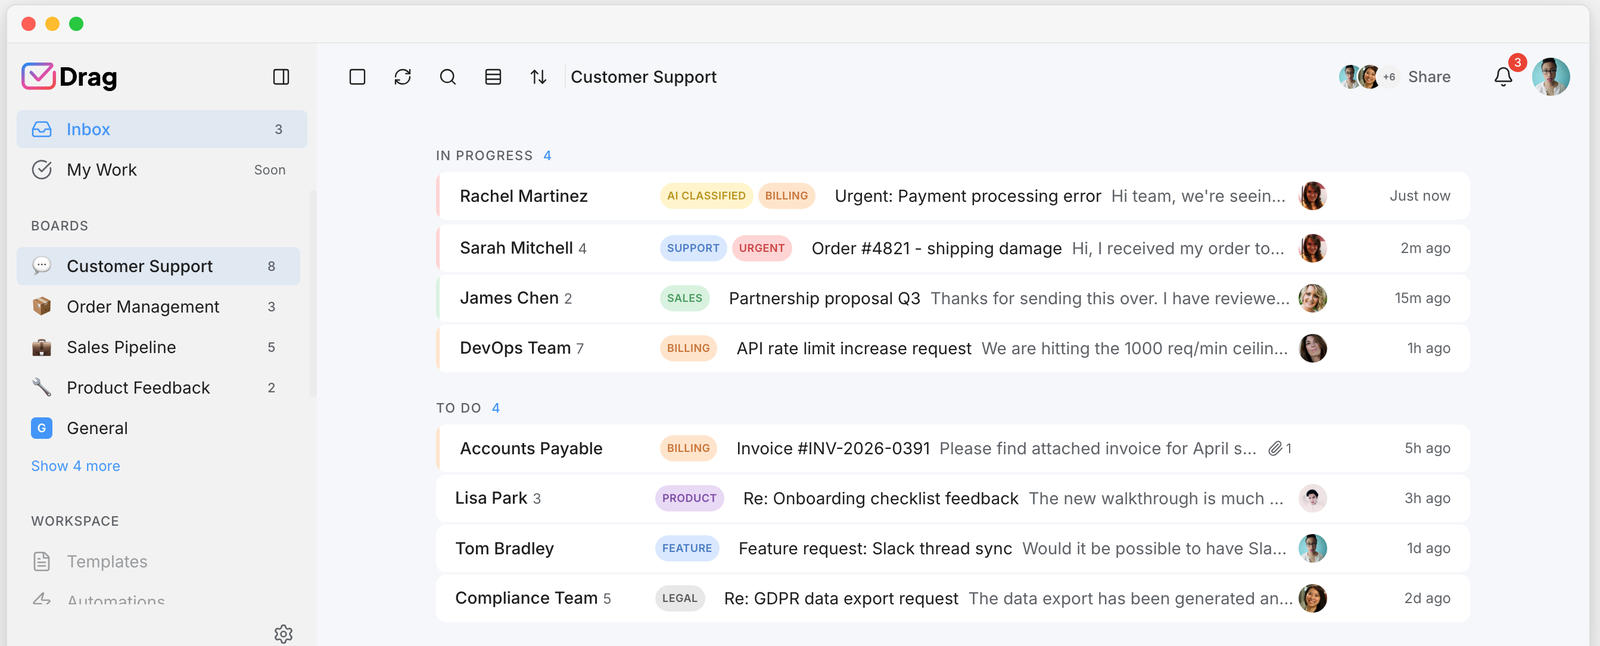The width and height of the screenshot is (1600, 646).
Task: Click the Drag logo
Action: [70, 77]
